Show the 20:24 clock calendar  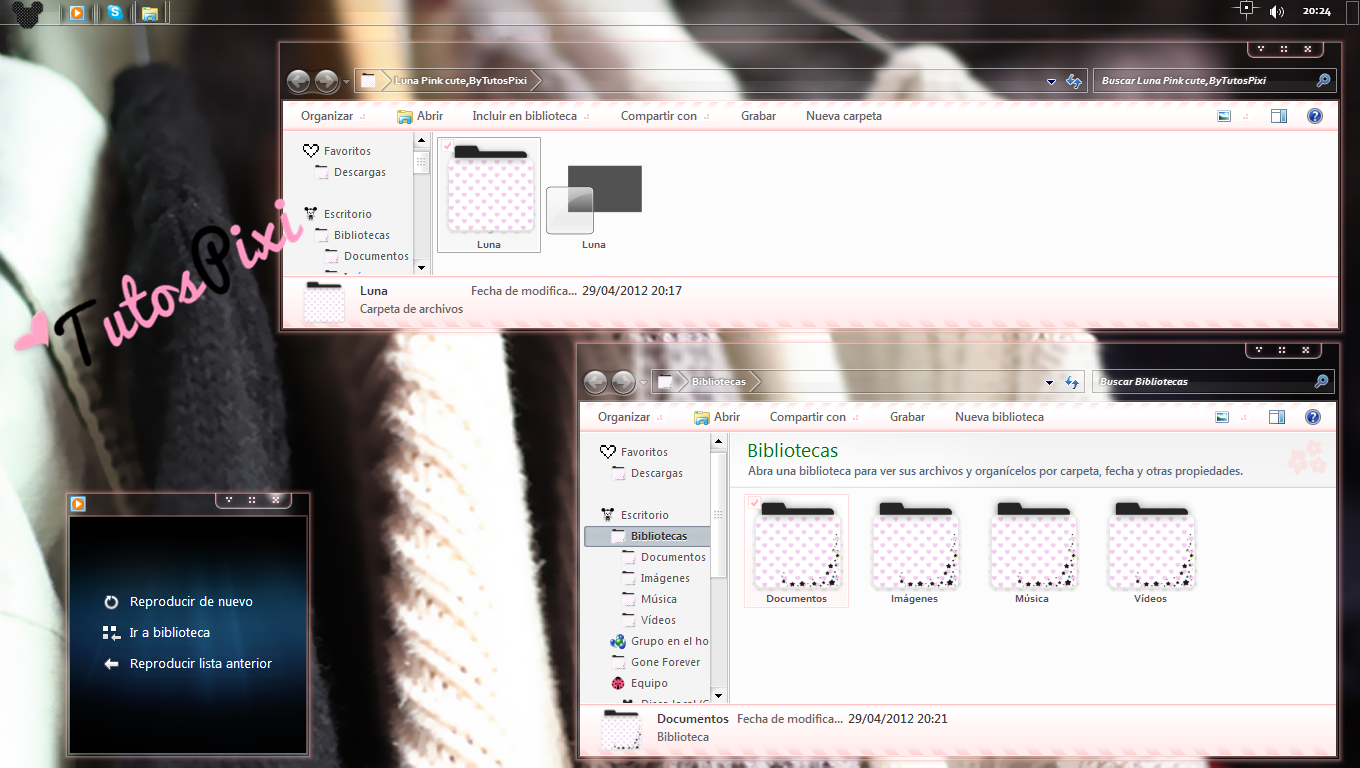click(1317, 12)
